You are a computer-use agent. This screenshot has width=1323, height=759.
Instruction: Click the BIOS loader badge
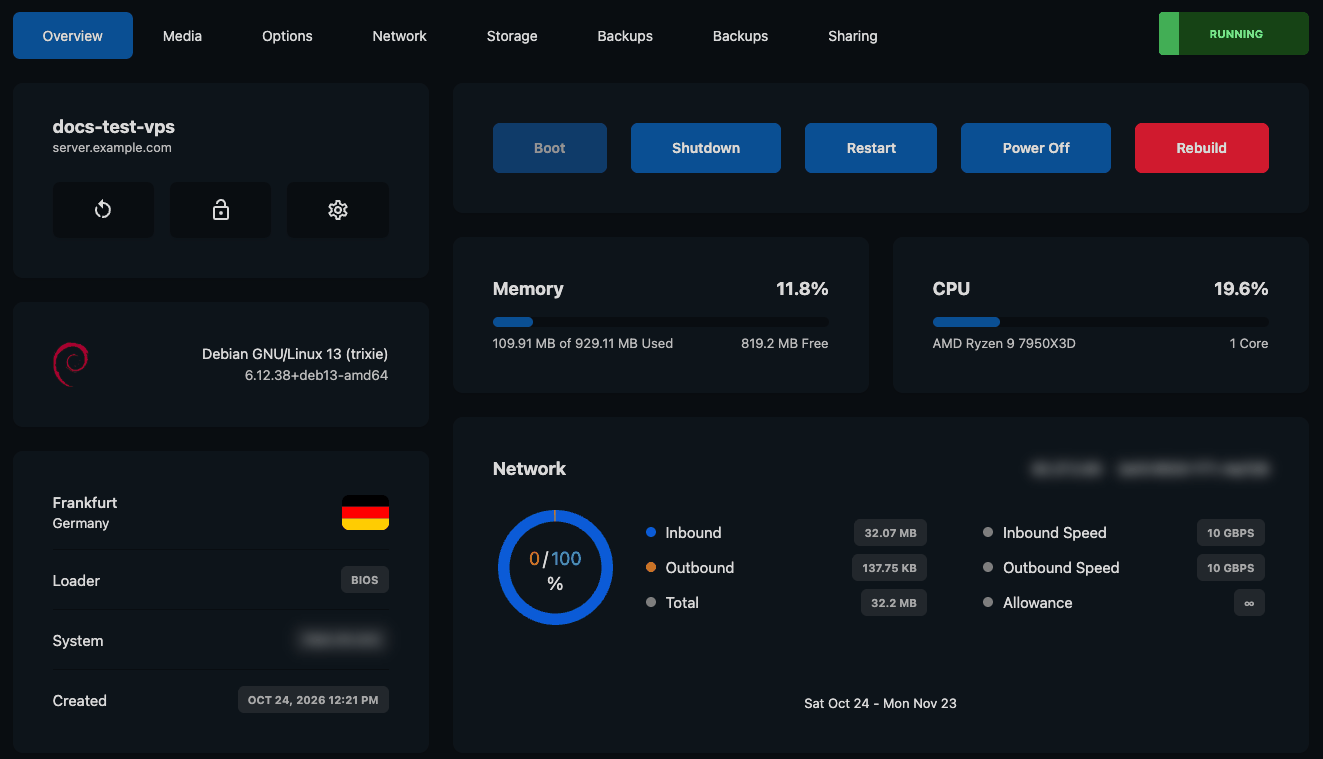365,580
